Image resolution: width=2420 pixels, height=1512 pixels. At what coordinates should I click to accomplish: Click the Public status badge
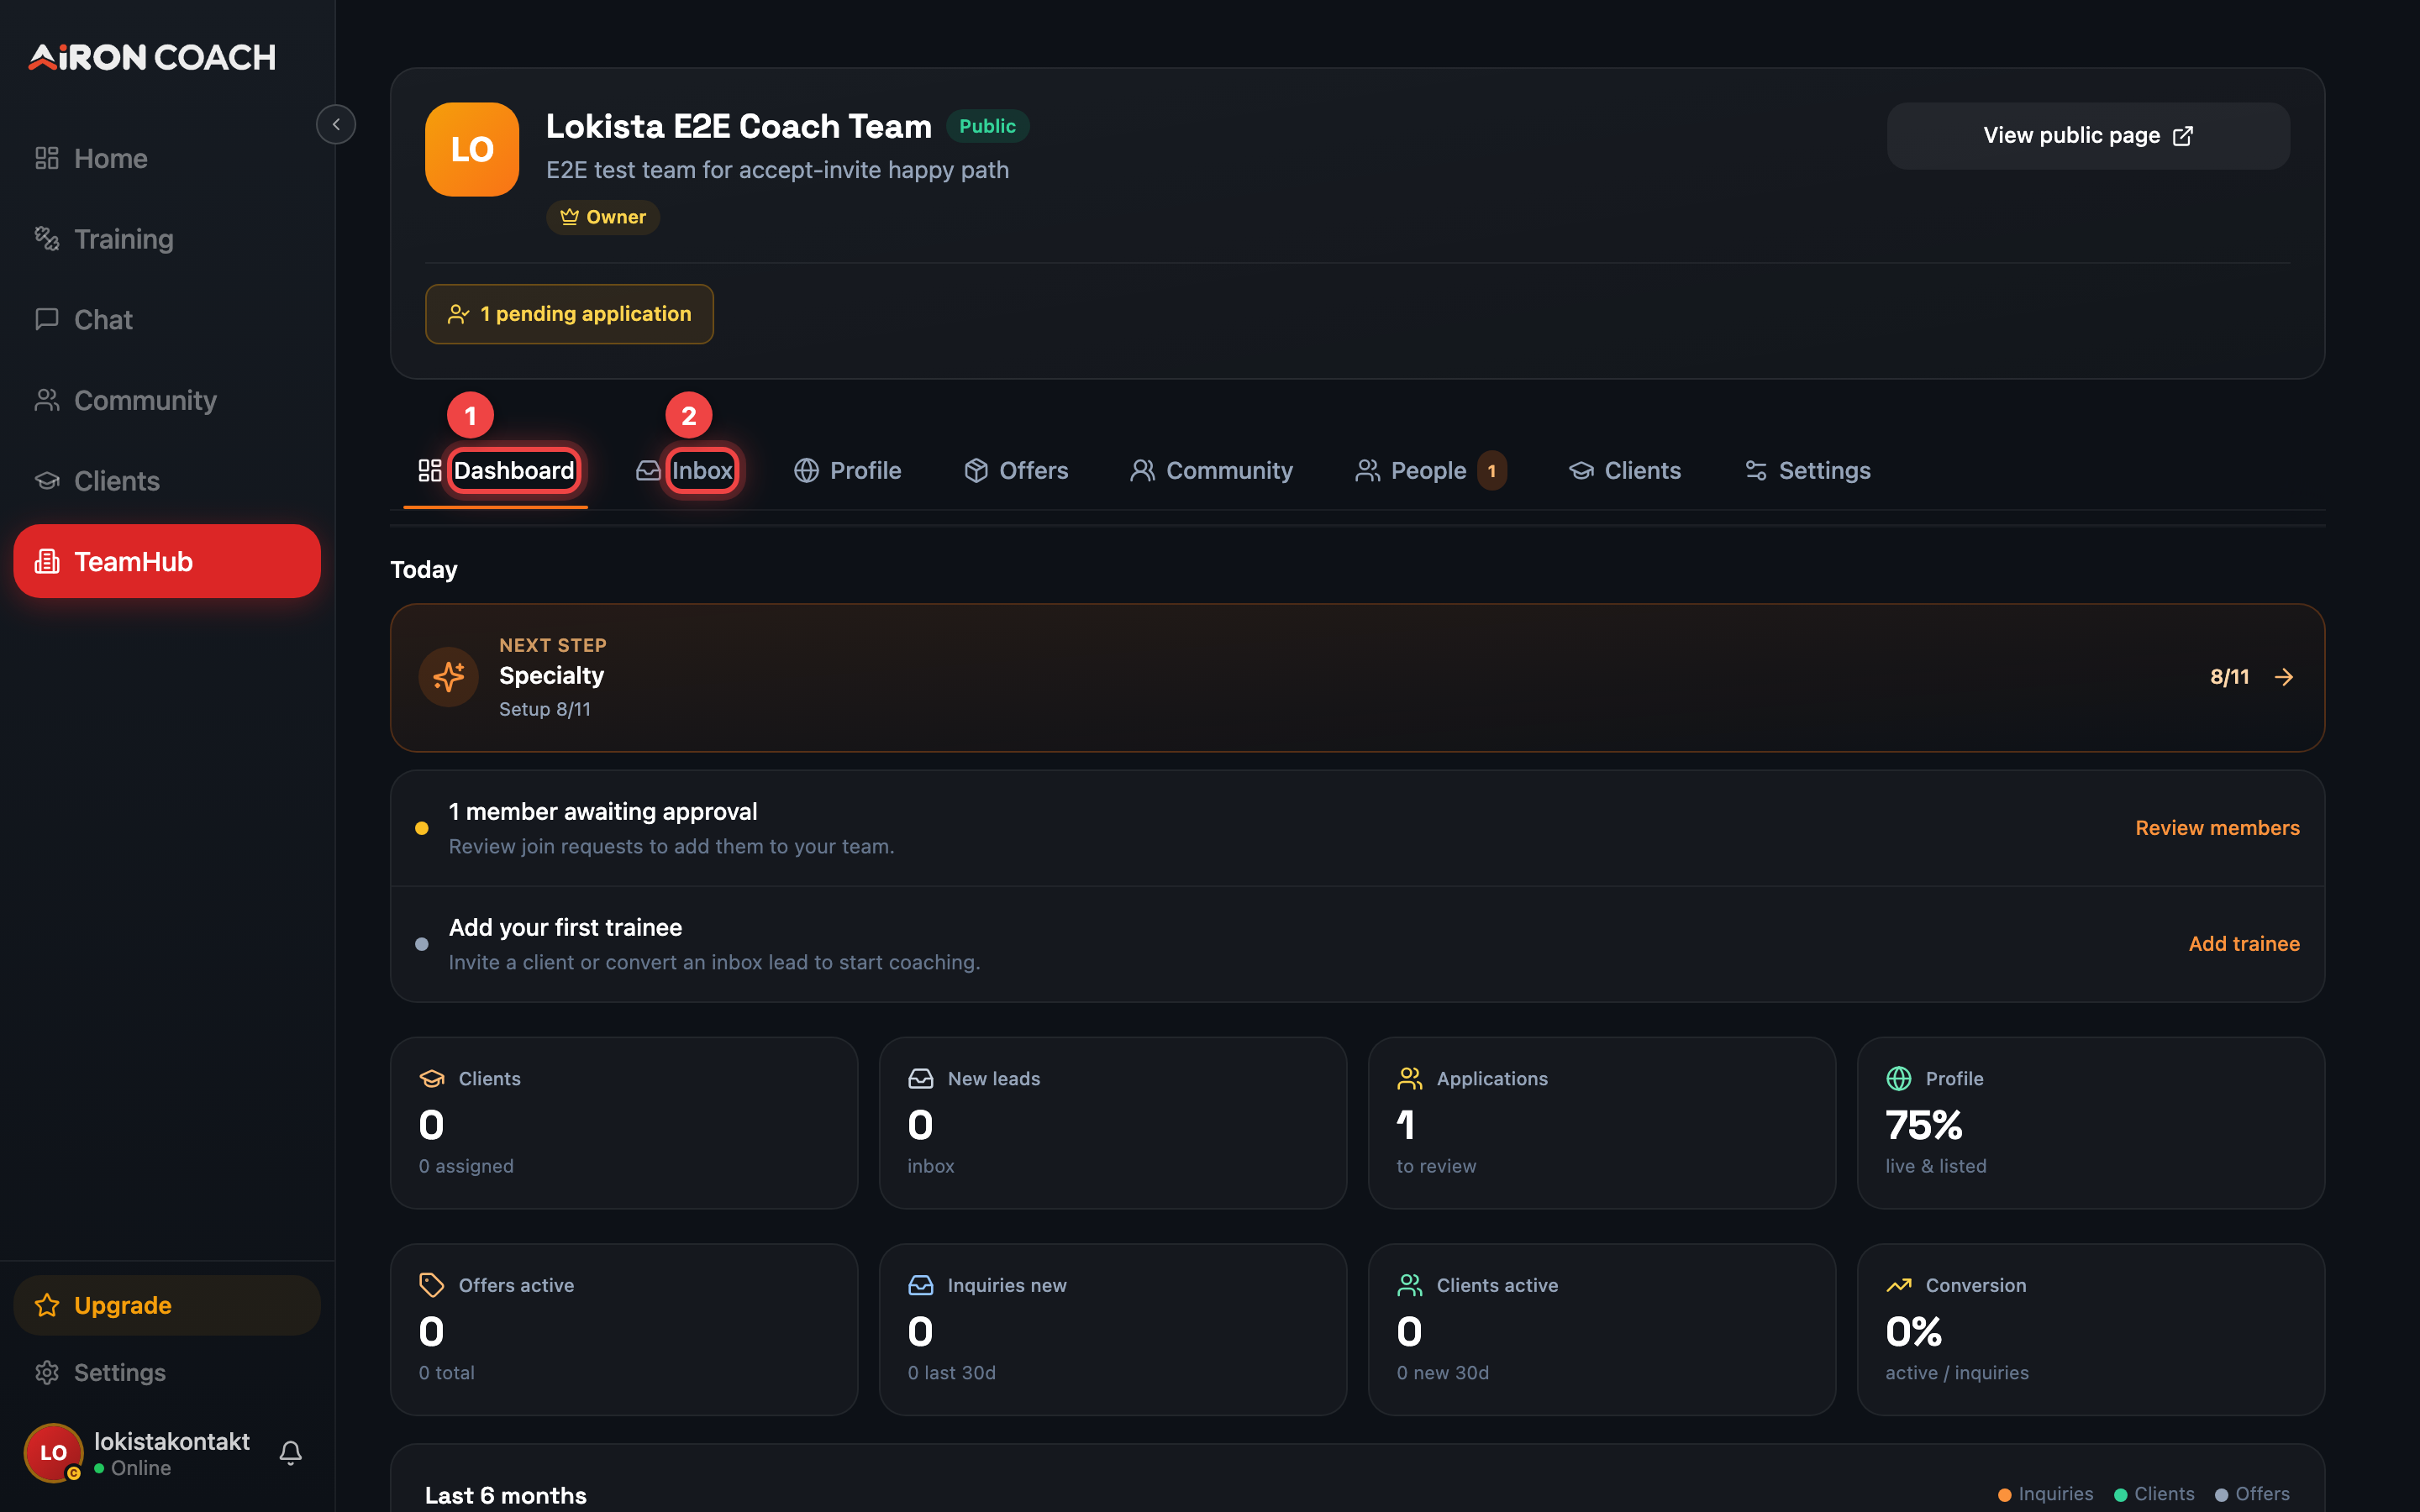987,126
